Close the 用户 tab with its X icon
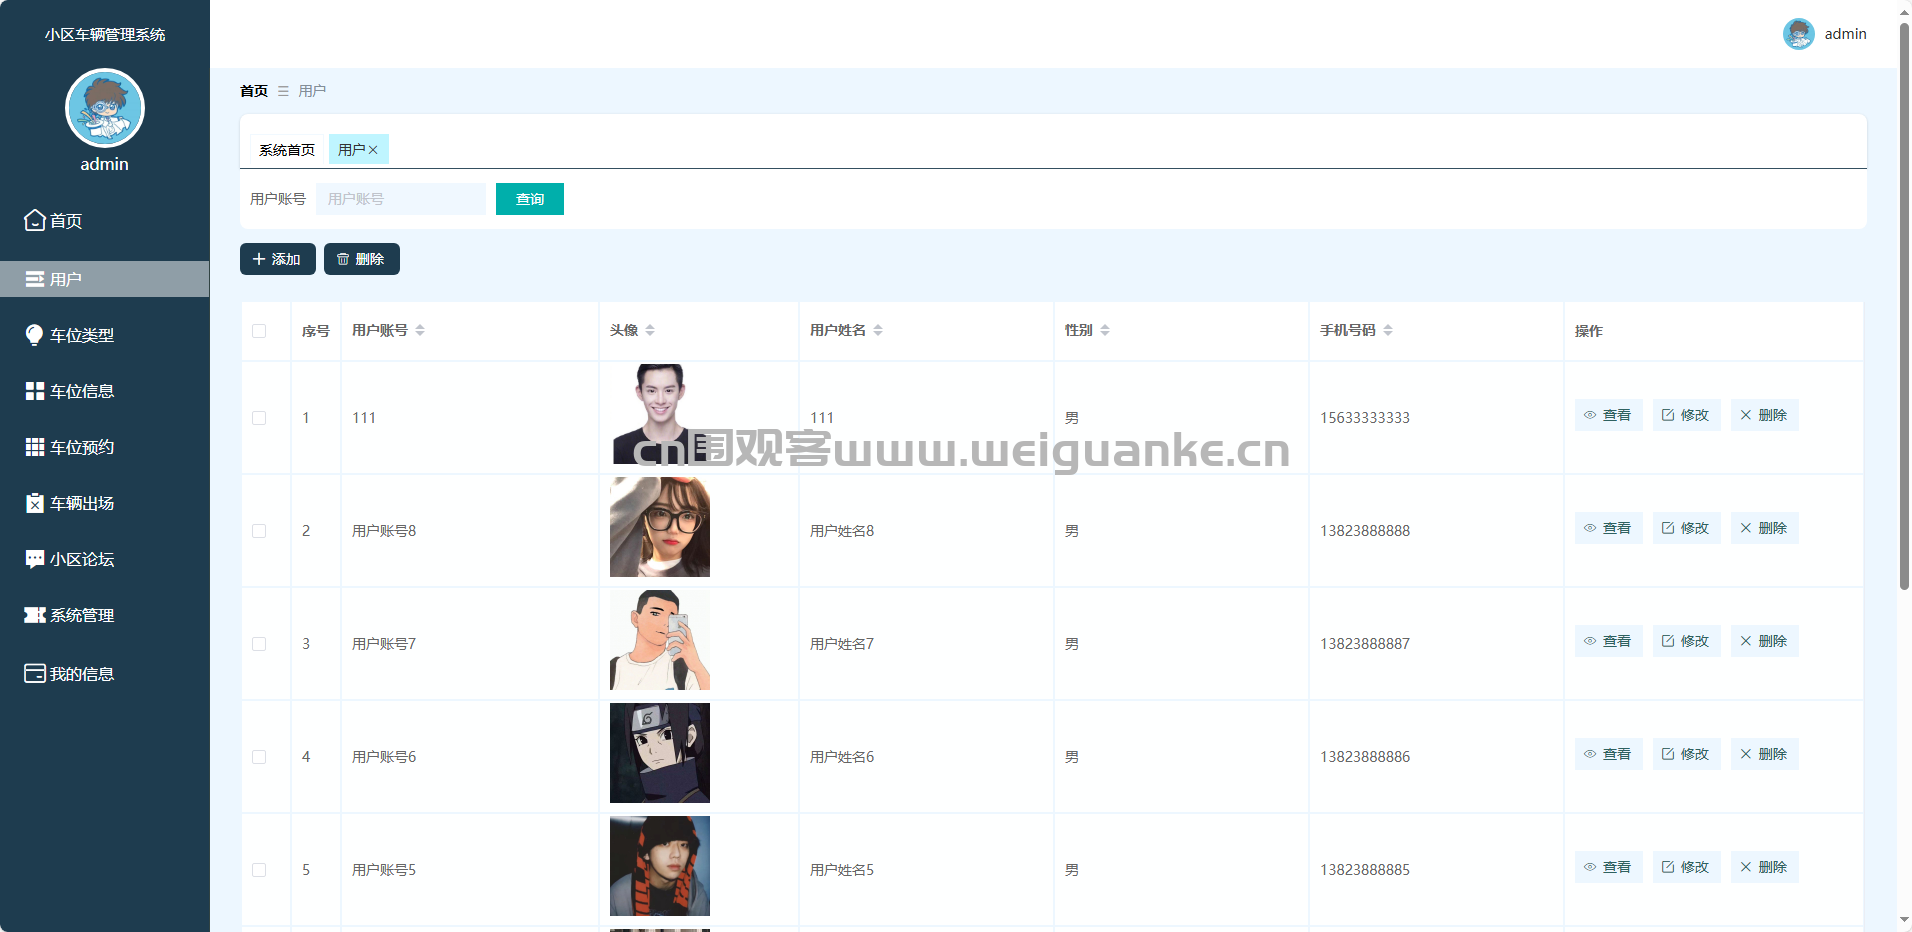1912x932 pixels. coord(373,150)
